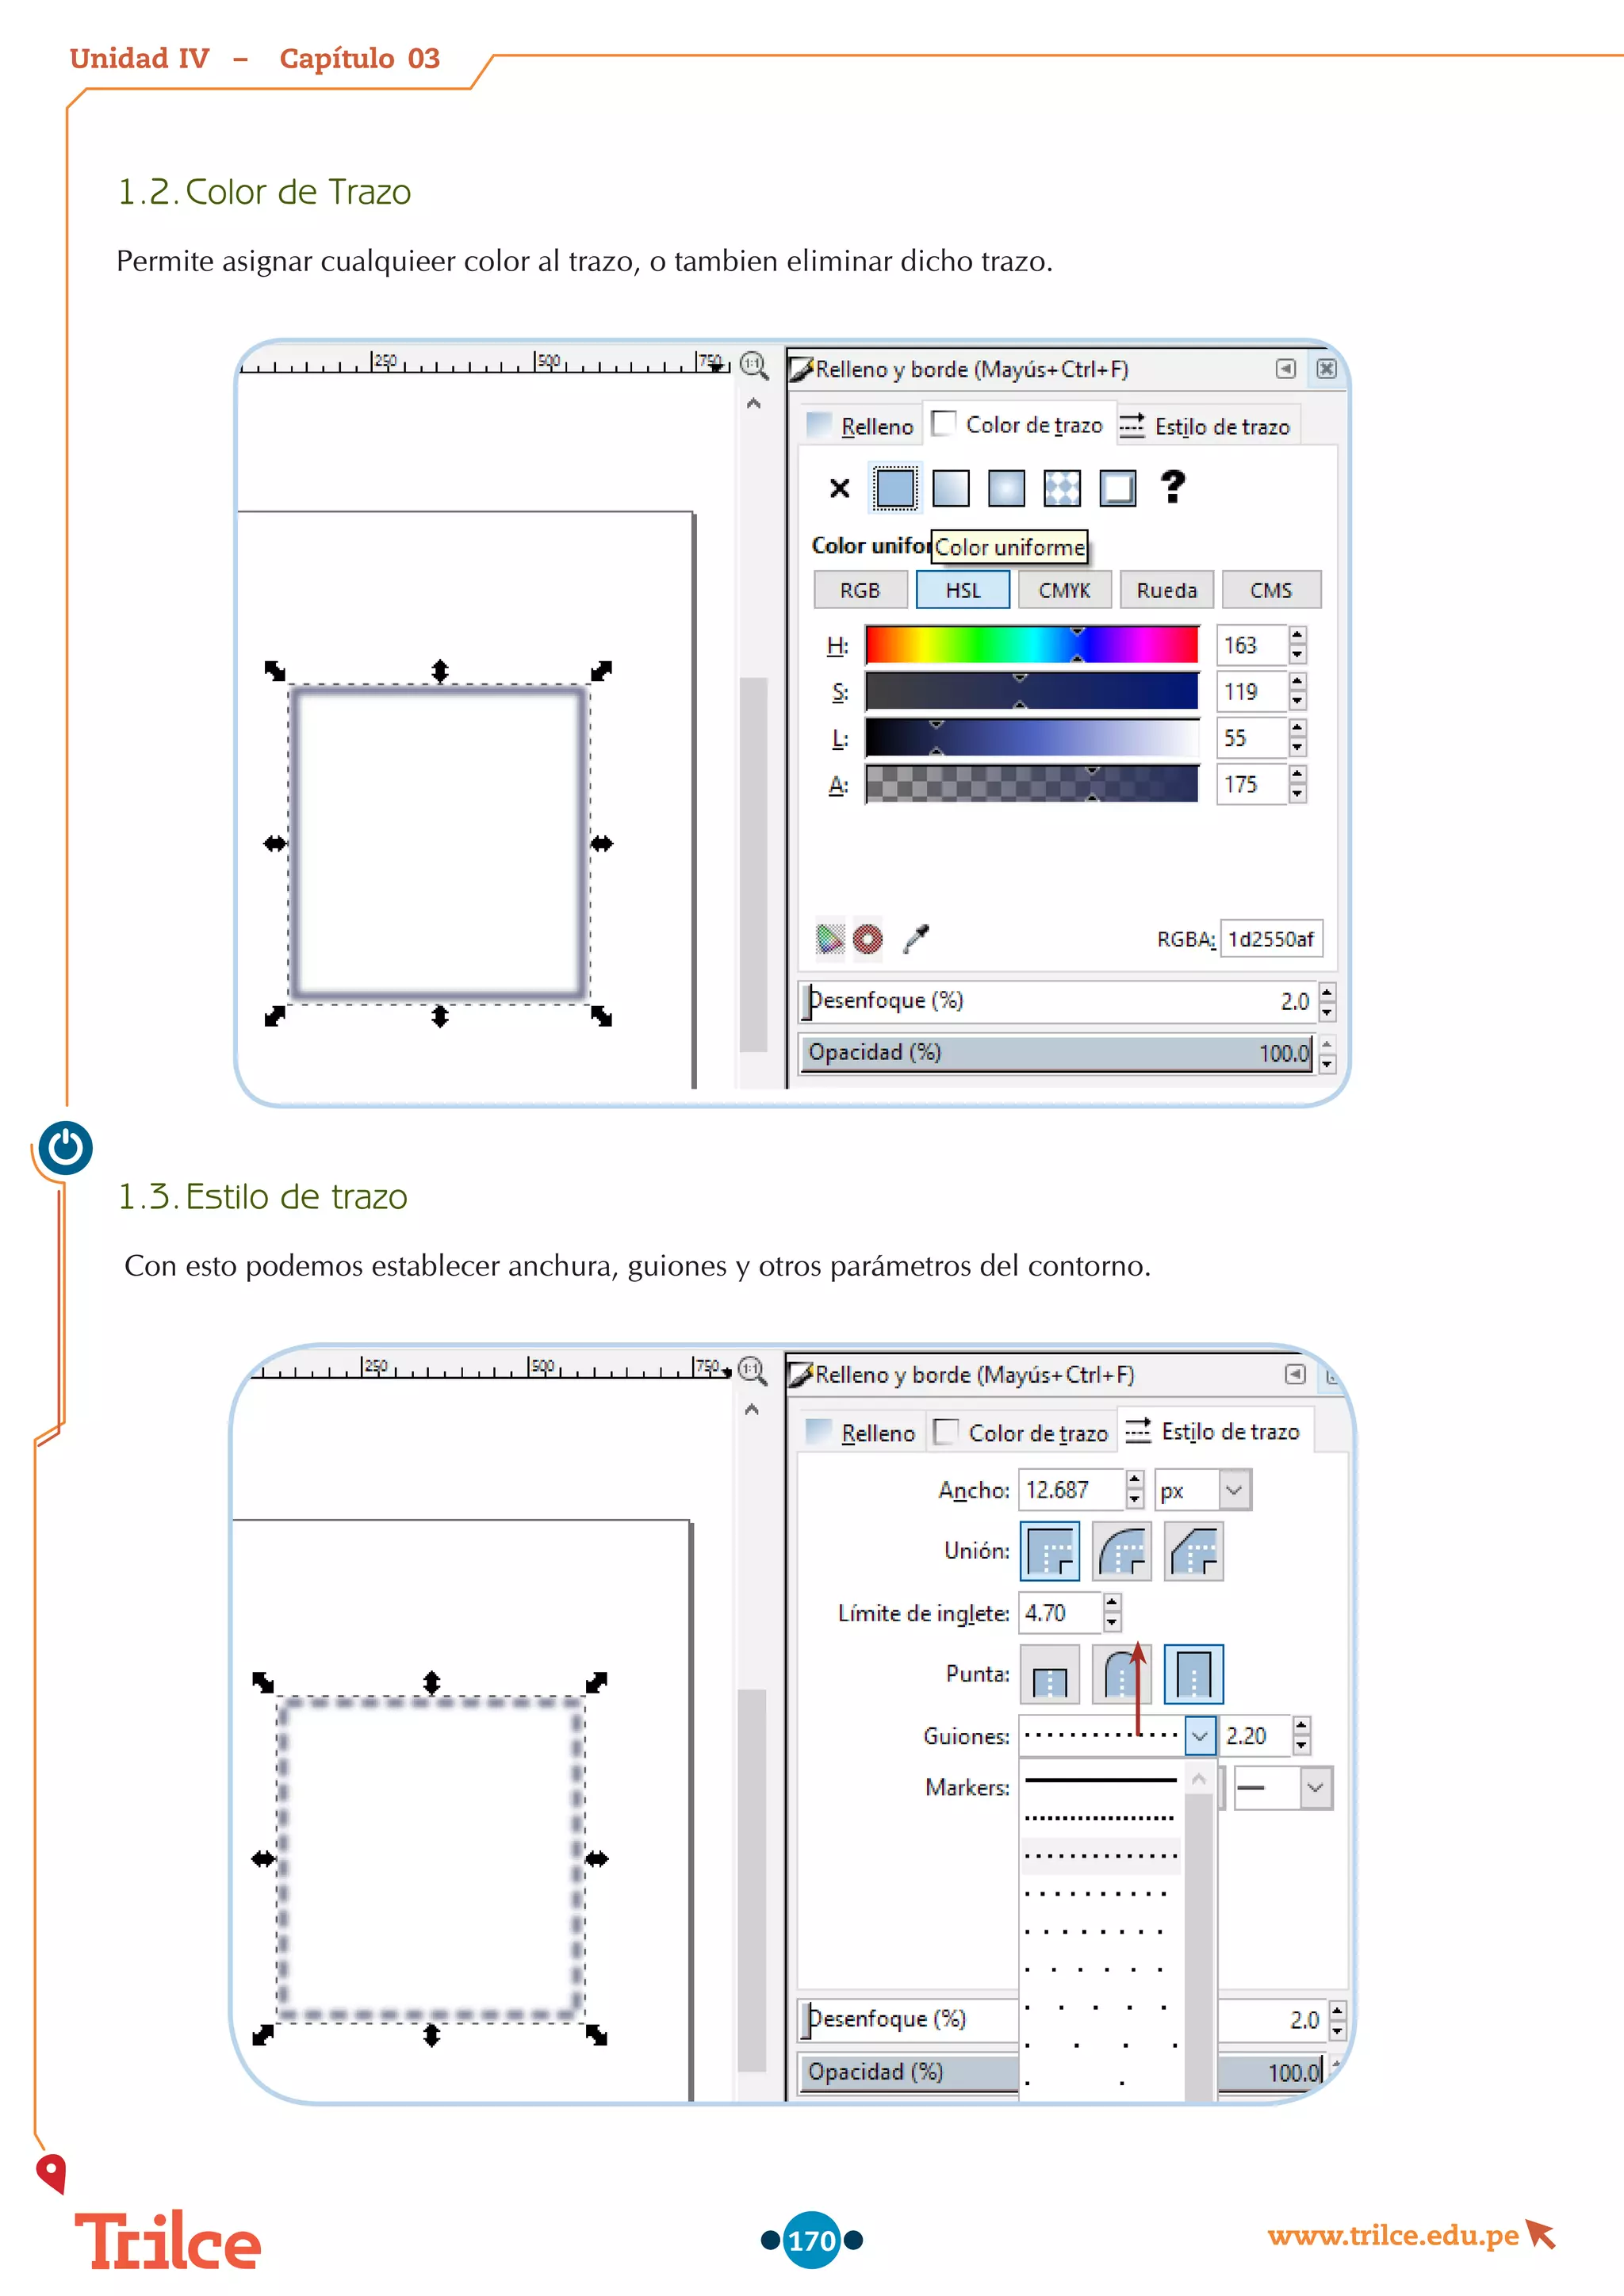1624x2296 pixels.
Task: Click the CMYK color mode button
Action: pyautogui.click(x=1064, y=590)
